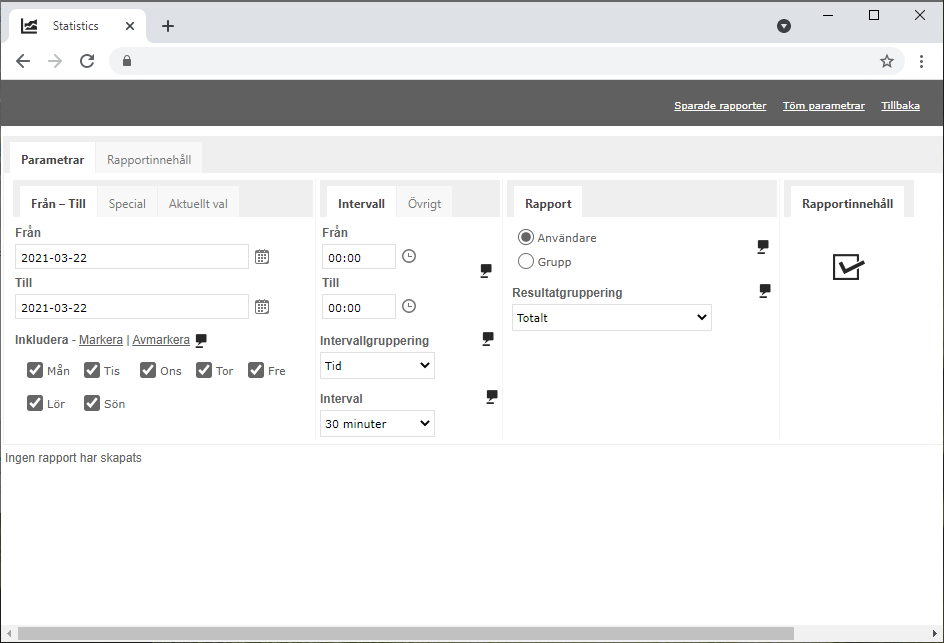
Task: Show help icon beside Användare option
Action: (x=763, y=246)
